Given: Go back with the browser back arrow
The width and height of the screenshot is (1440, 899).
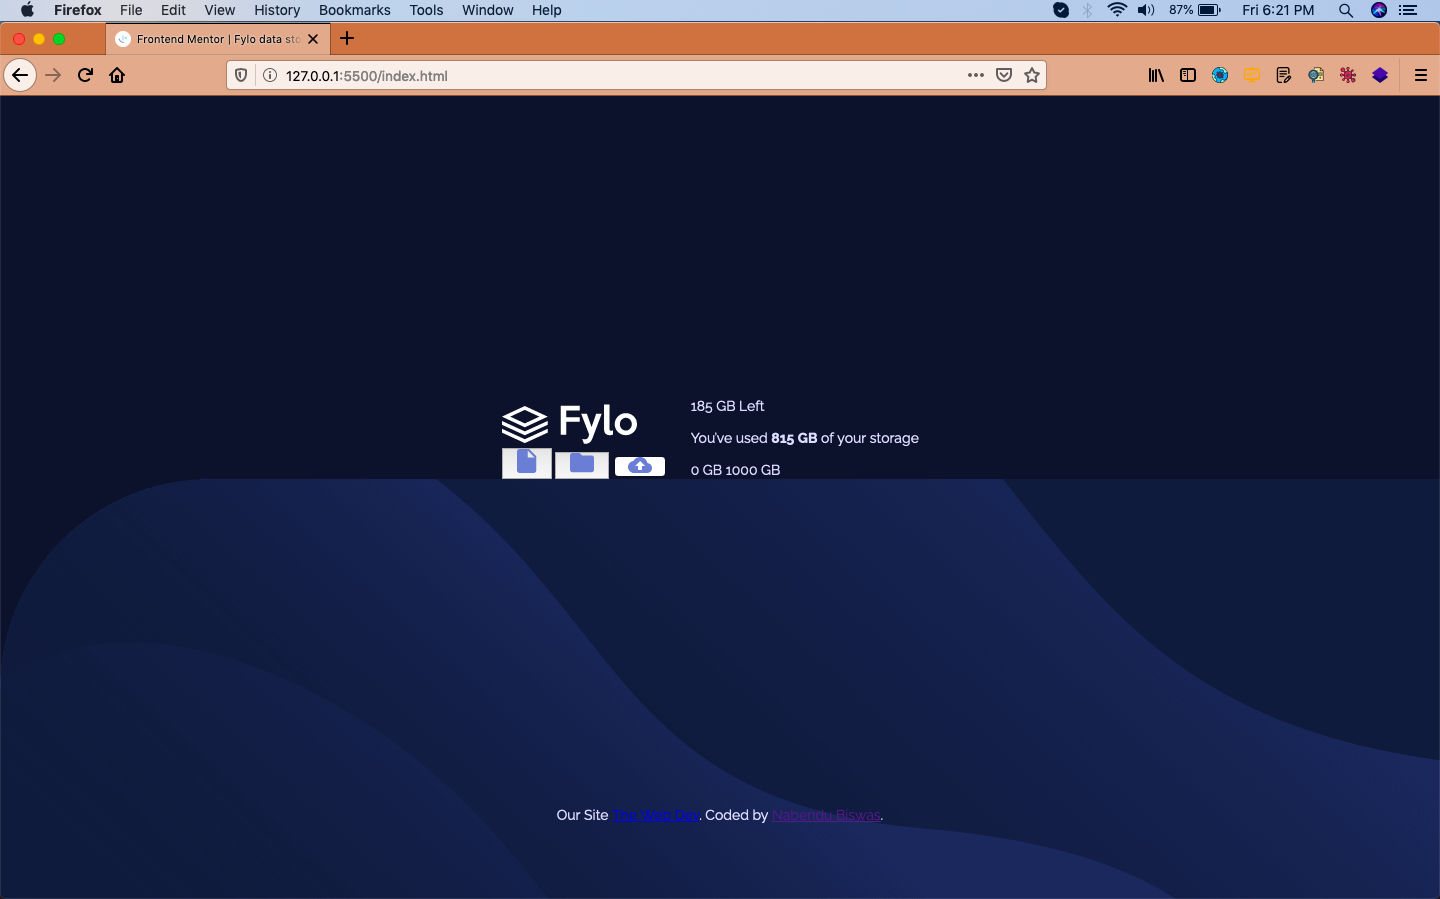Looking at the screenshot, I should point(20,75).
